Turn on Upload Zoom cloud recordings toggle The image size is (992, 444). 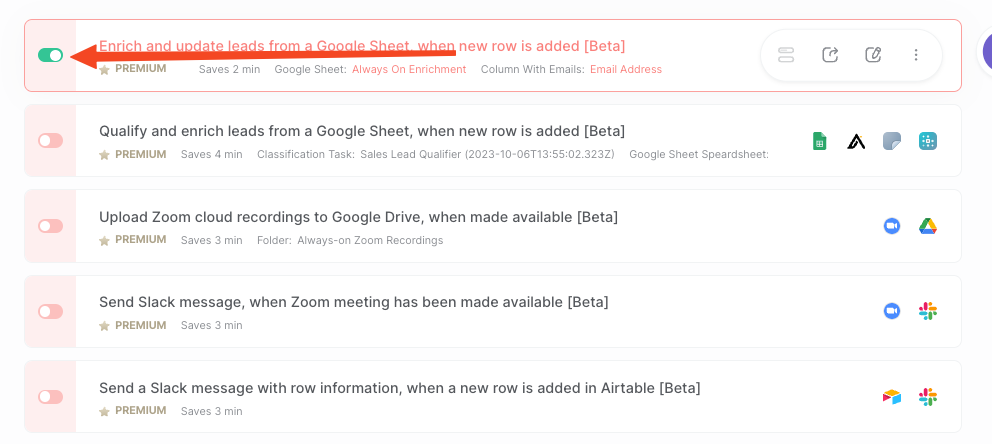[51, 226]
